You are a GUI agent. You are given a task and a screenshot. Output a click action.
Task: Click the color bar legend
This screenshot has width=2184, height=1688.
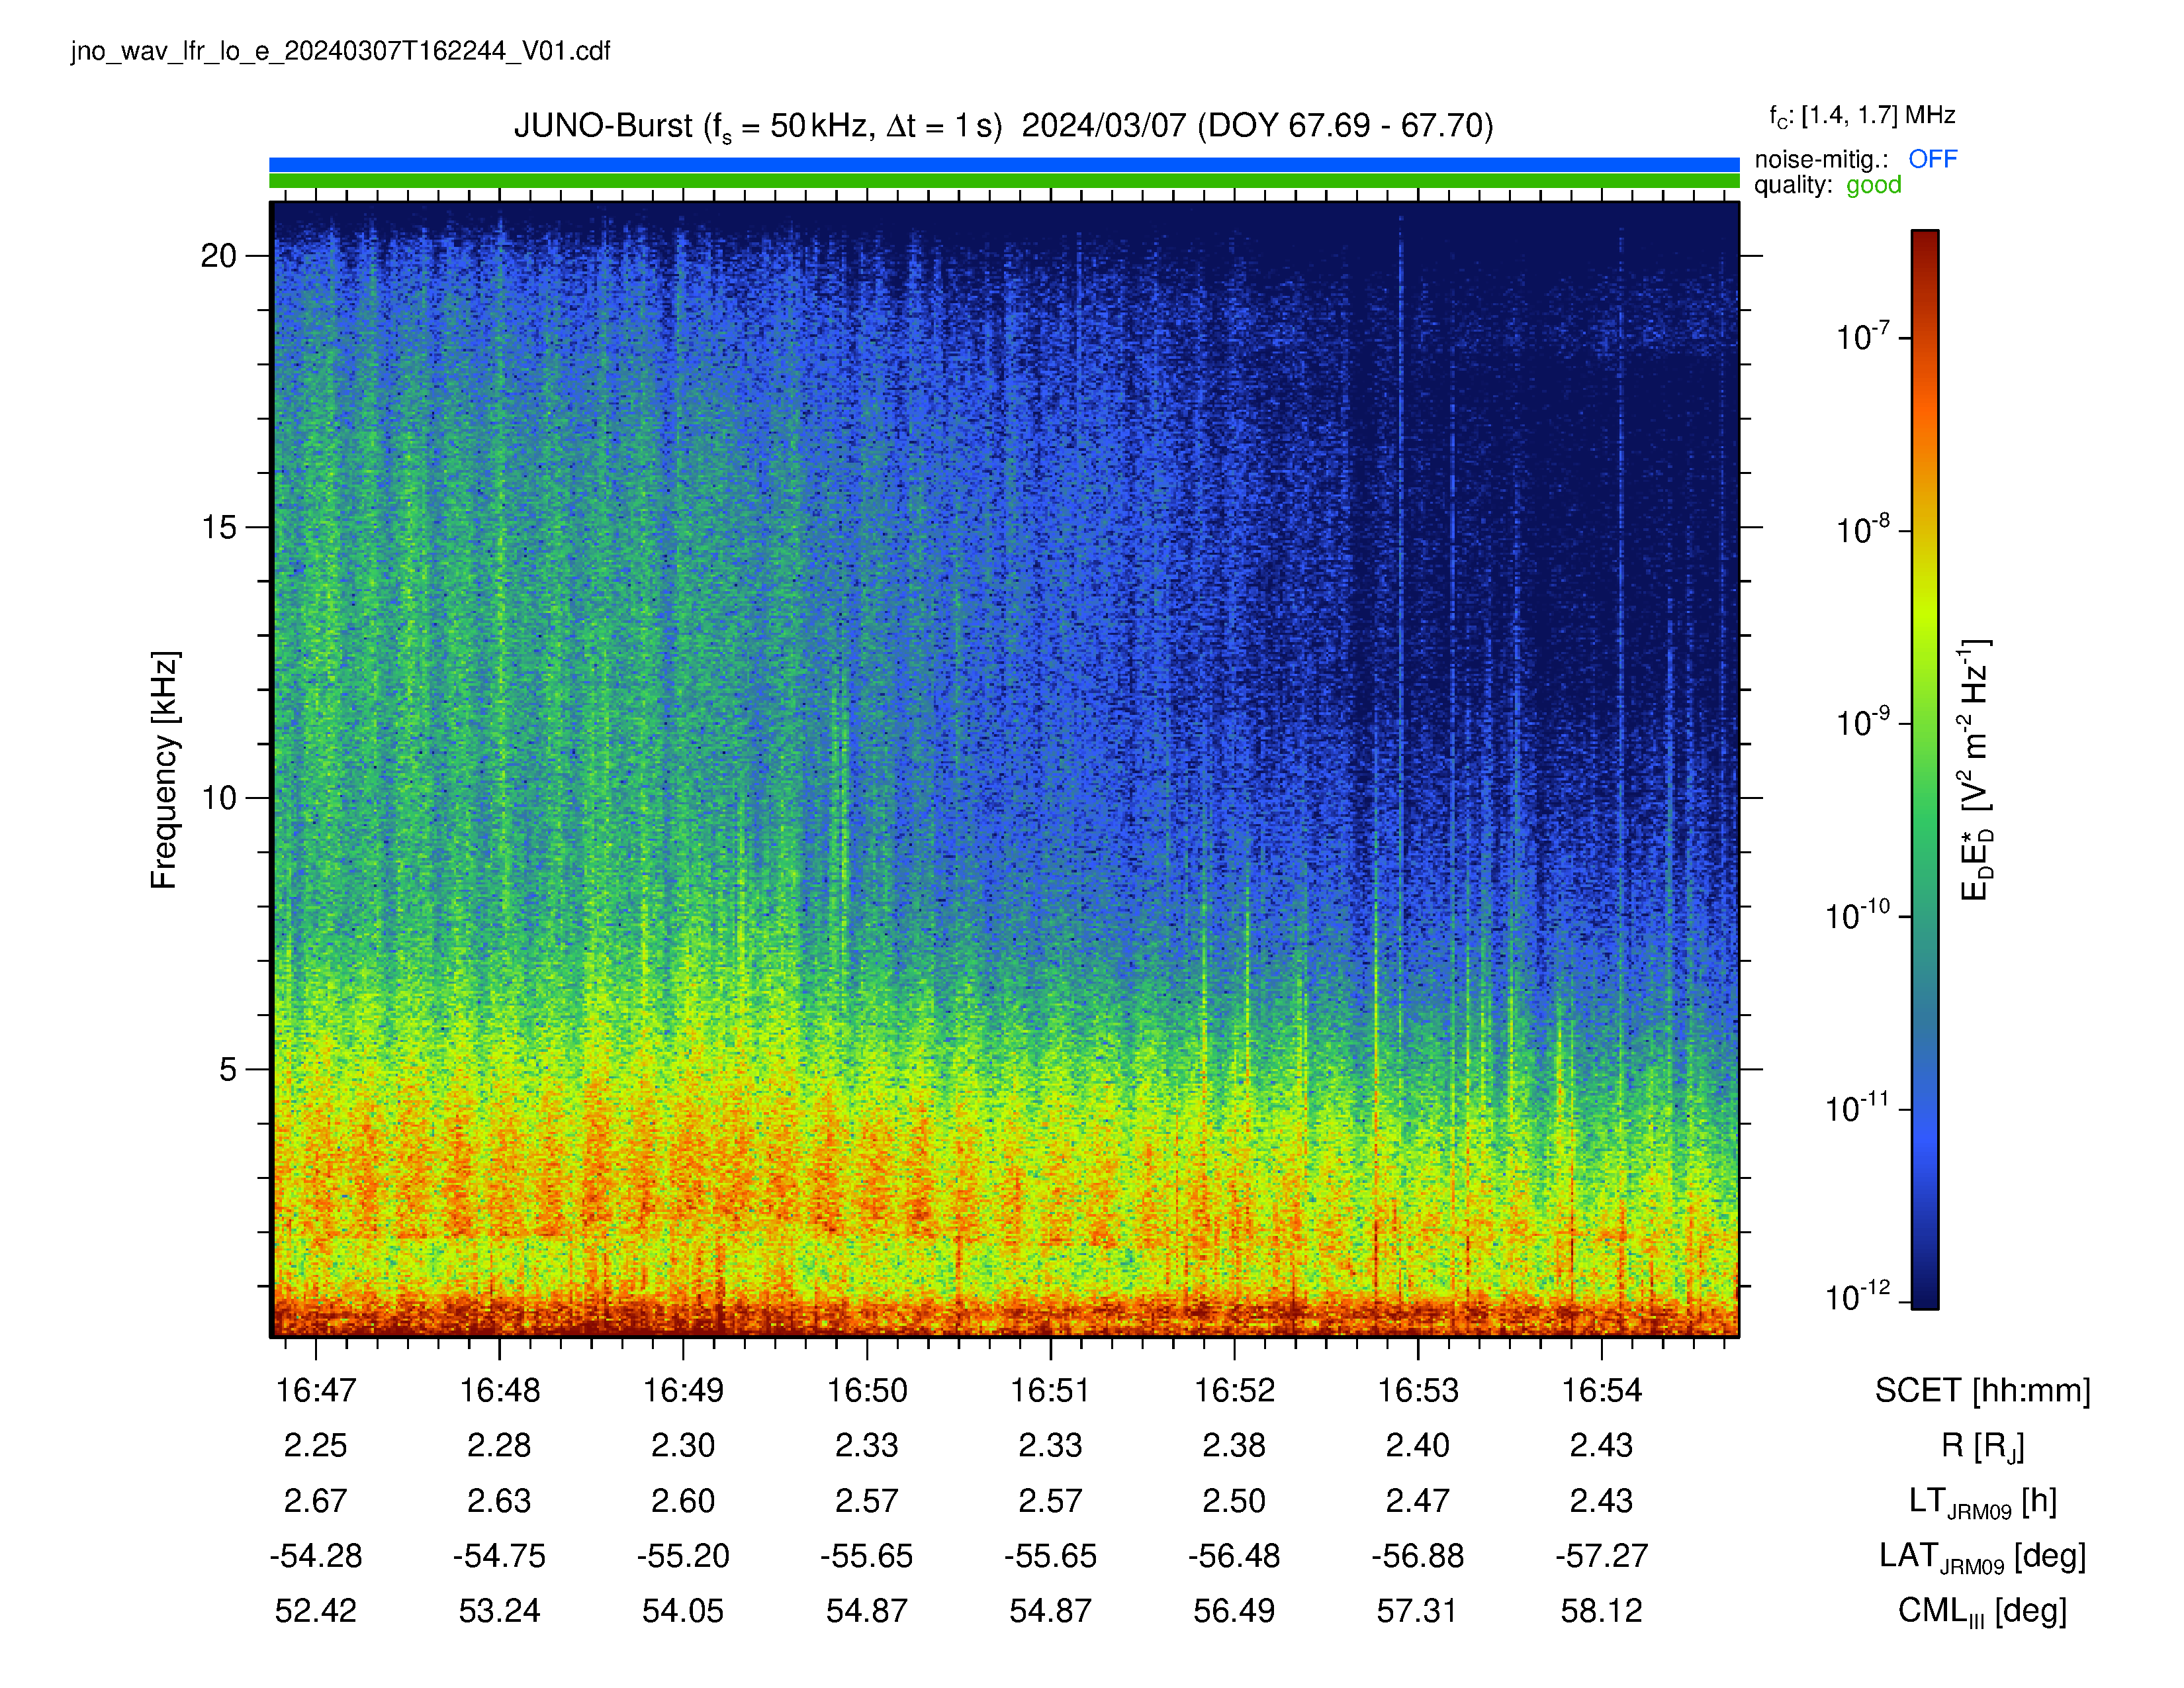[1925, 769]
